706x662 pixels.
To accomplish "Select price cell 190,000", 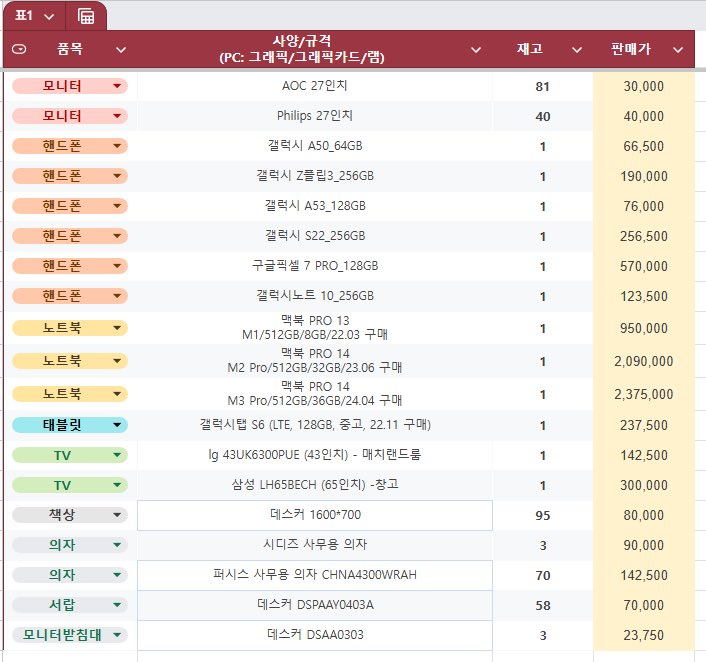I will 644,176.
